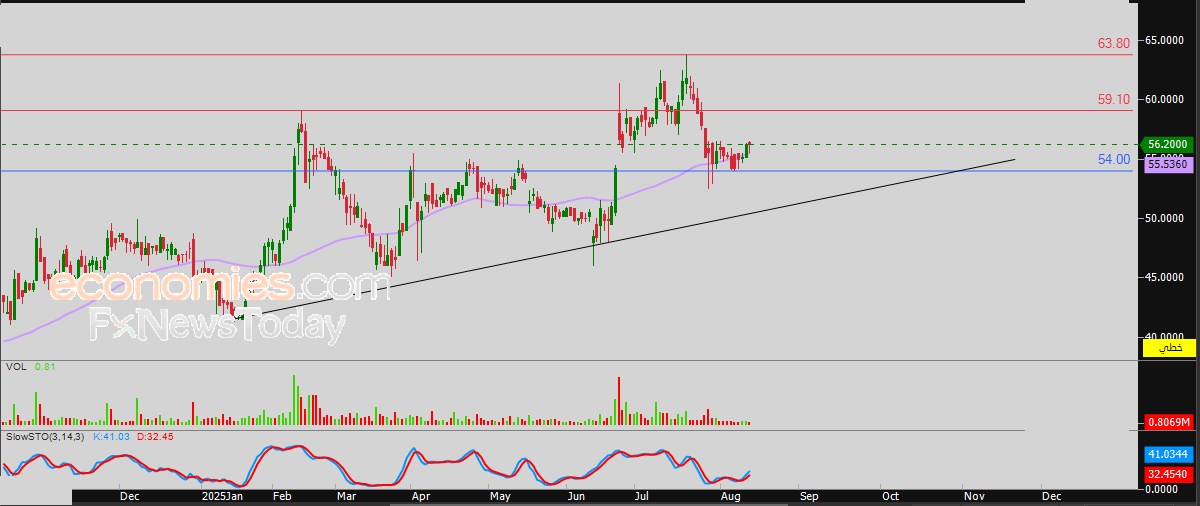Click the SlowSTO(3,14,3) indicator title
The width and height of the screenshot is (1200, 506).
[x=45, y=437]
